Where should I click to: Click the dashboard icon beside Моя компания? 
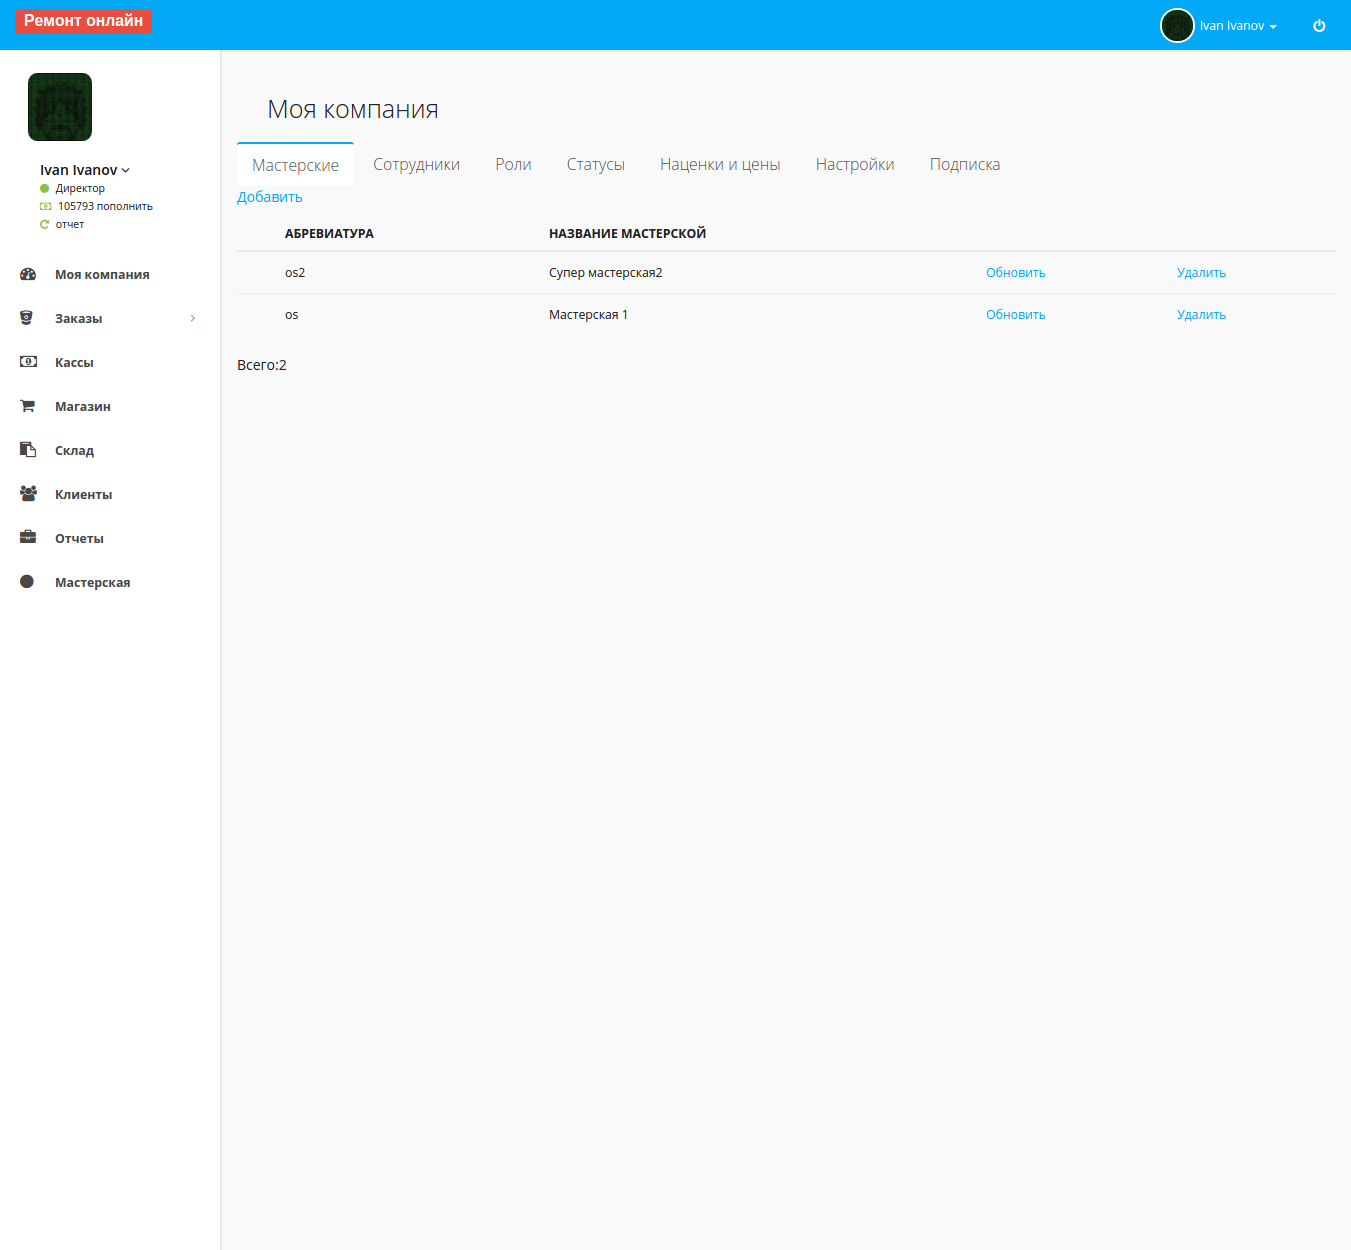[28, 274]
